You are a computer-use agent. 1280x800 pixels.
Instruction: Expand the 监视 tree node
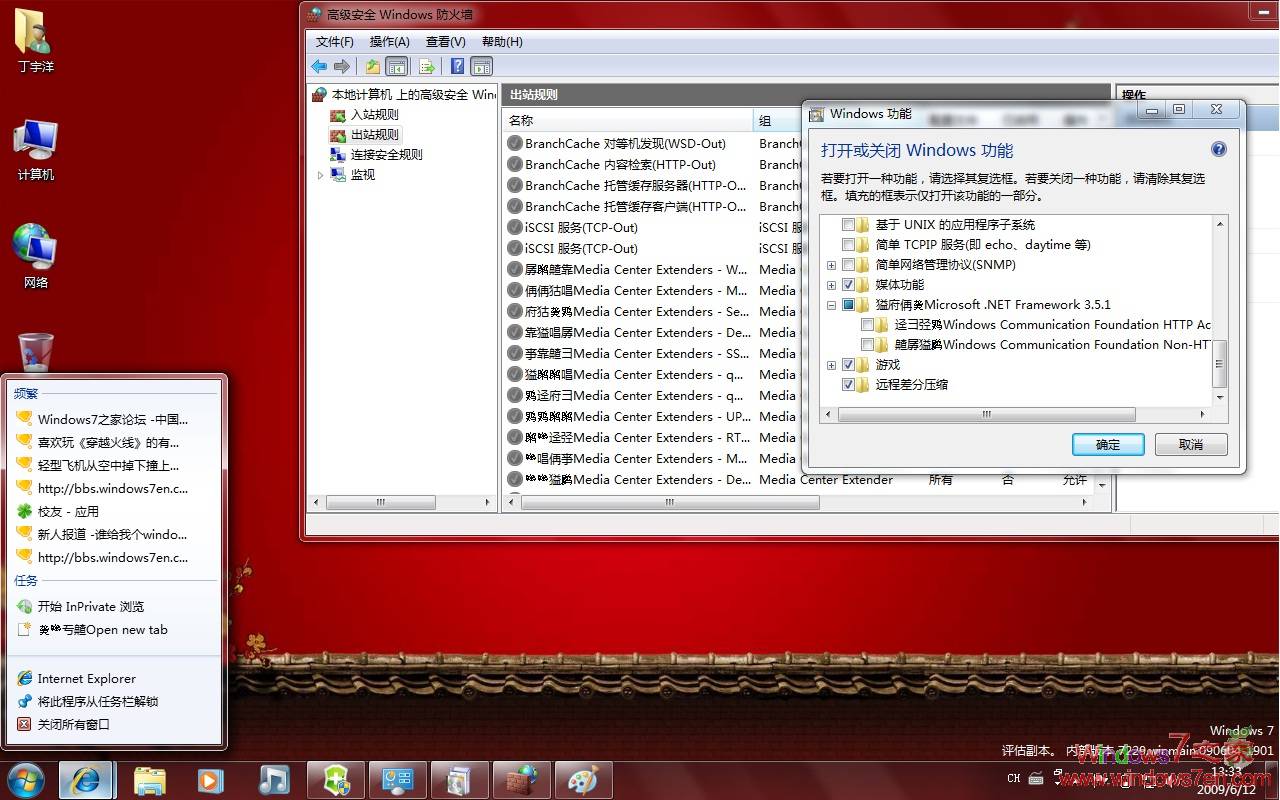[x=321, y=174]
